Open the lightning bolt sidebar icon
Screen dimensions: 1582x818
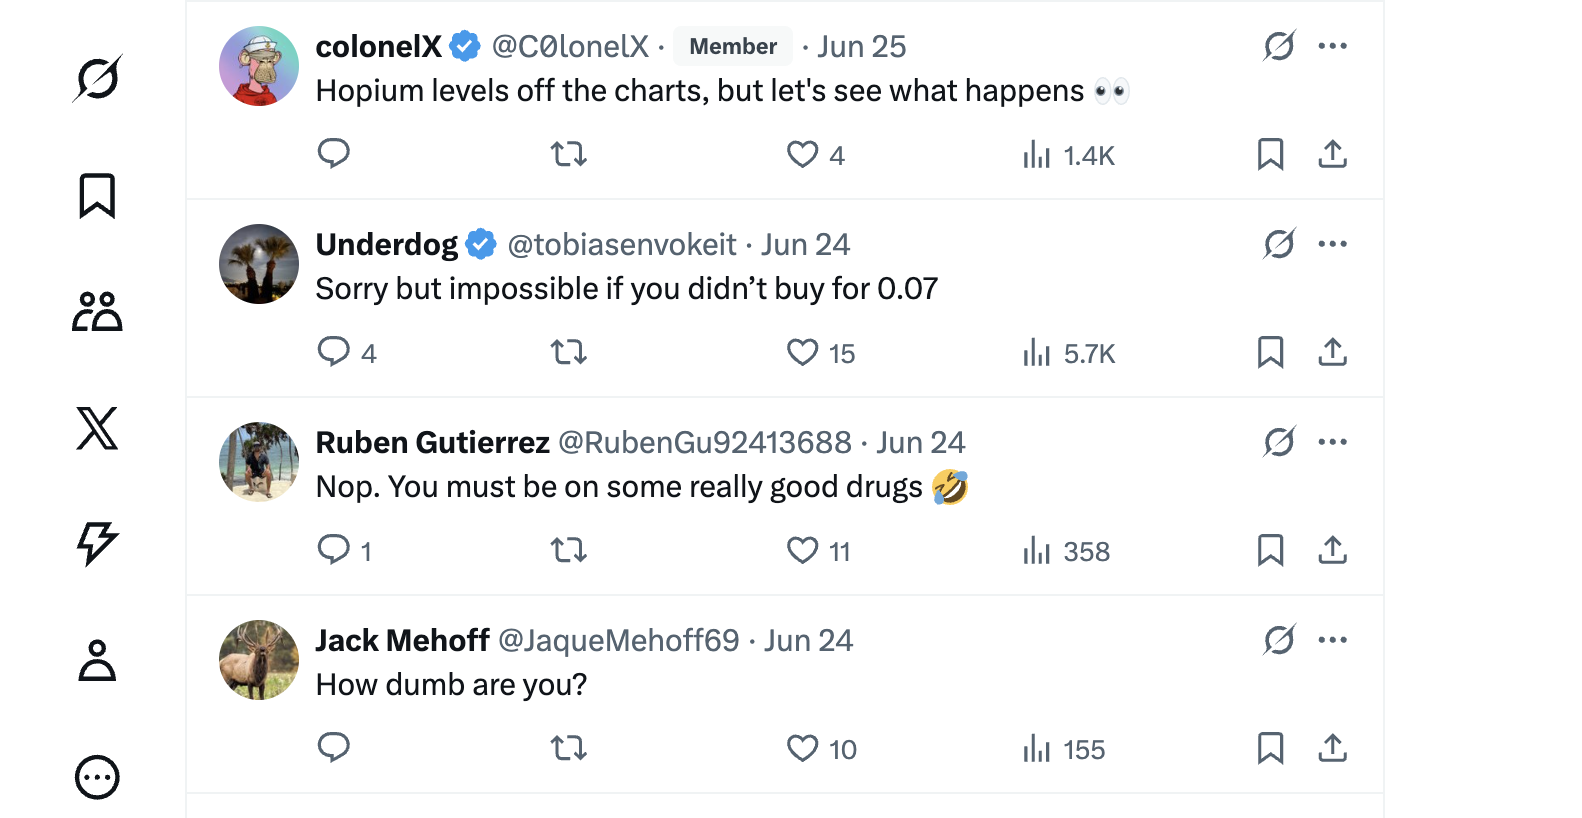click(x=97, y=544)
